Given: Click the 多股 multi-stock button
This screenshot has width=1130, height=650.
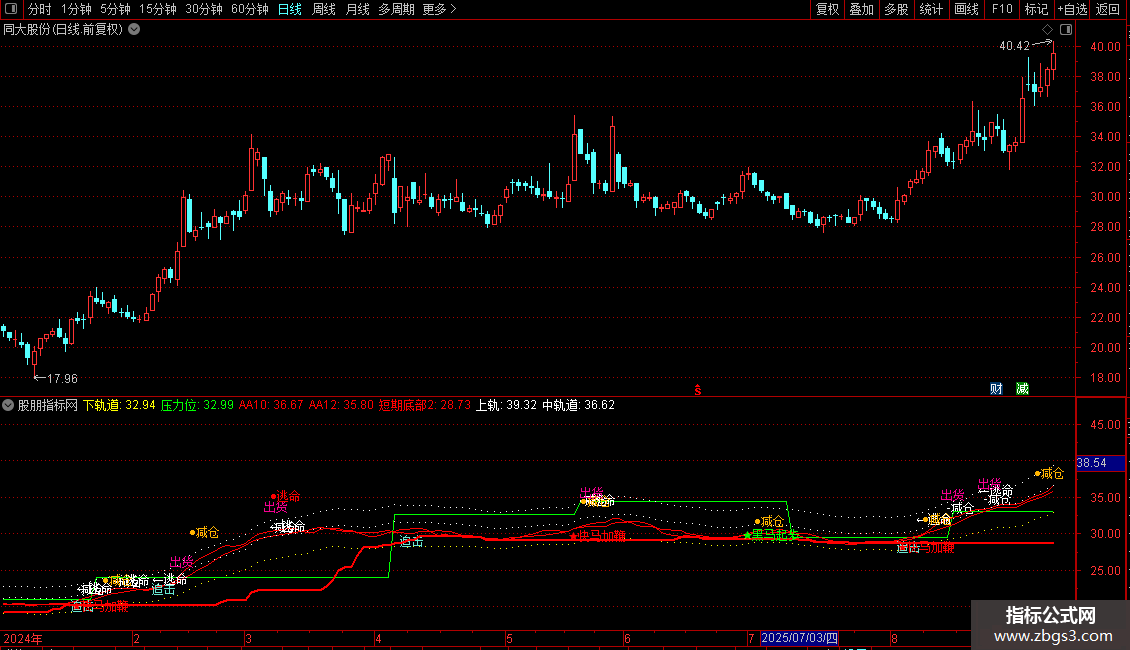Looking at the screenshot, I should pos(896,9).
